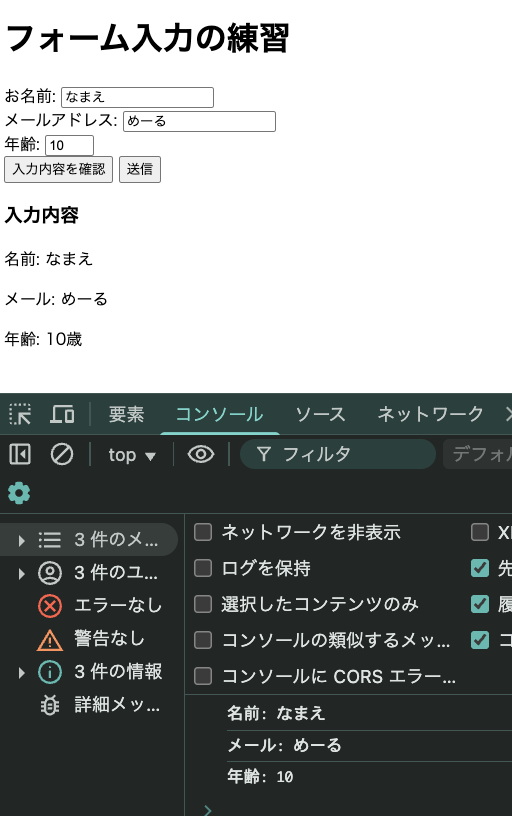512x816 pixels.
Task: Click the user messages person icon
Action: [x=50, y=573]
